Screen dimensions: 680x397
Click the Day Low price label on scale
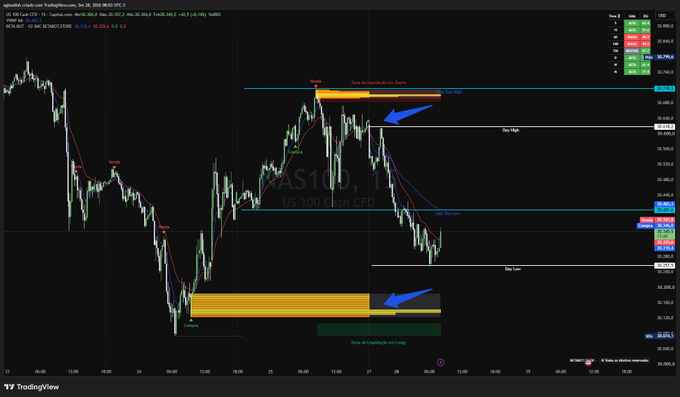point(664,266)
